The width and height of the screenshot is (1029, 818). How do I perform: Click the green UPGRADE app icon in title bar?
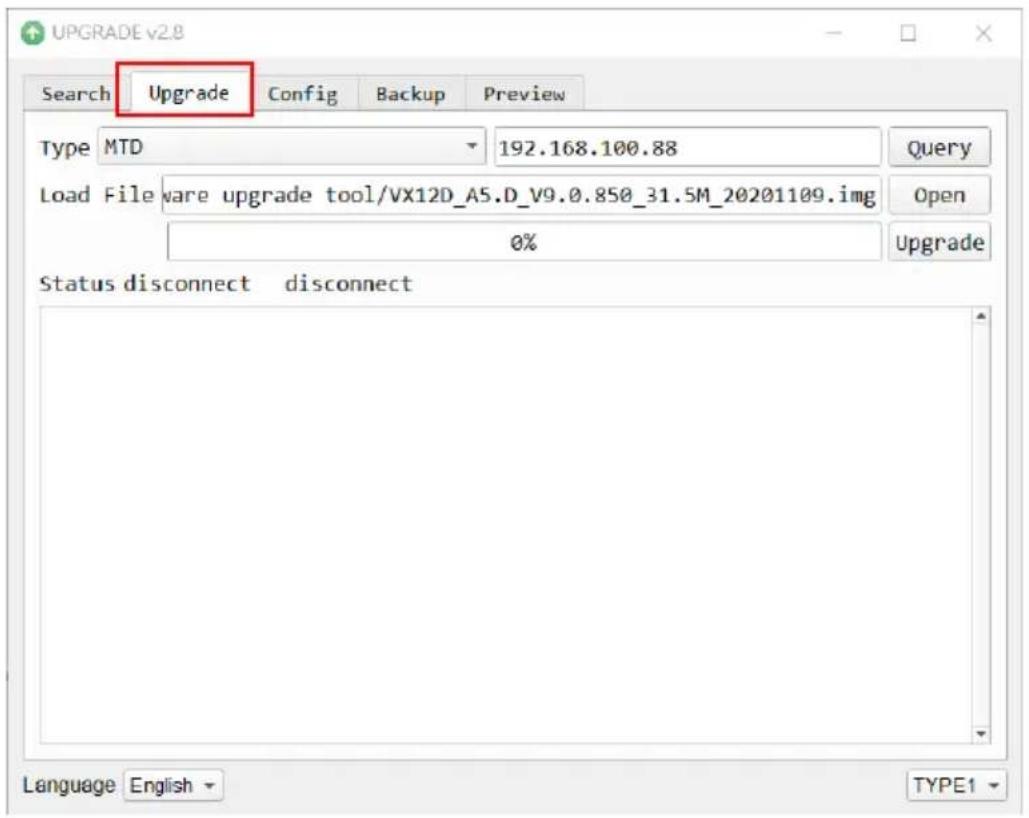point(32,33)
